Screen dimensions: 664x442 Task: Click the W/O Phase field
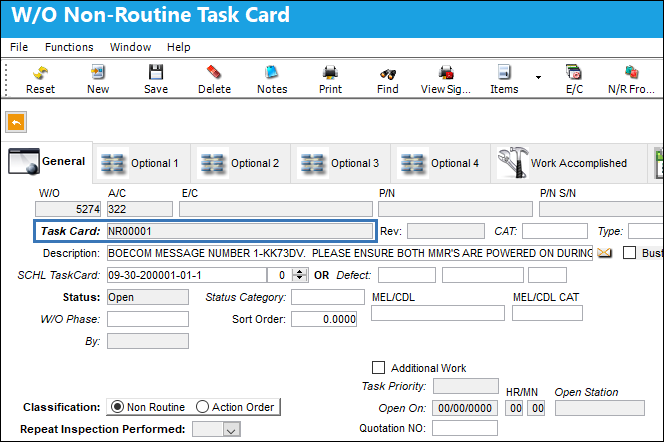(148, 319)
